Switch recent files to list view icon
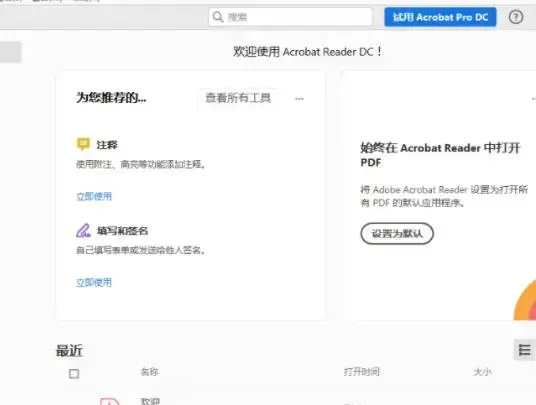 (524, 350)
